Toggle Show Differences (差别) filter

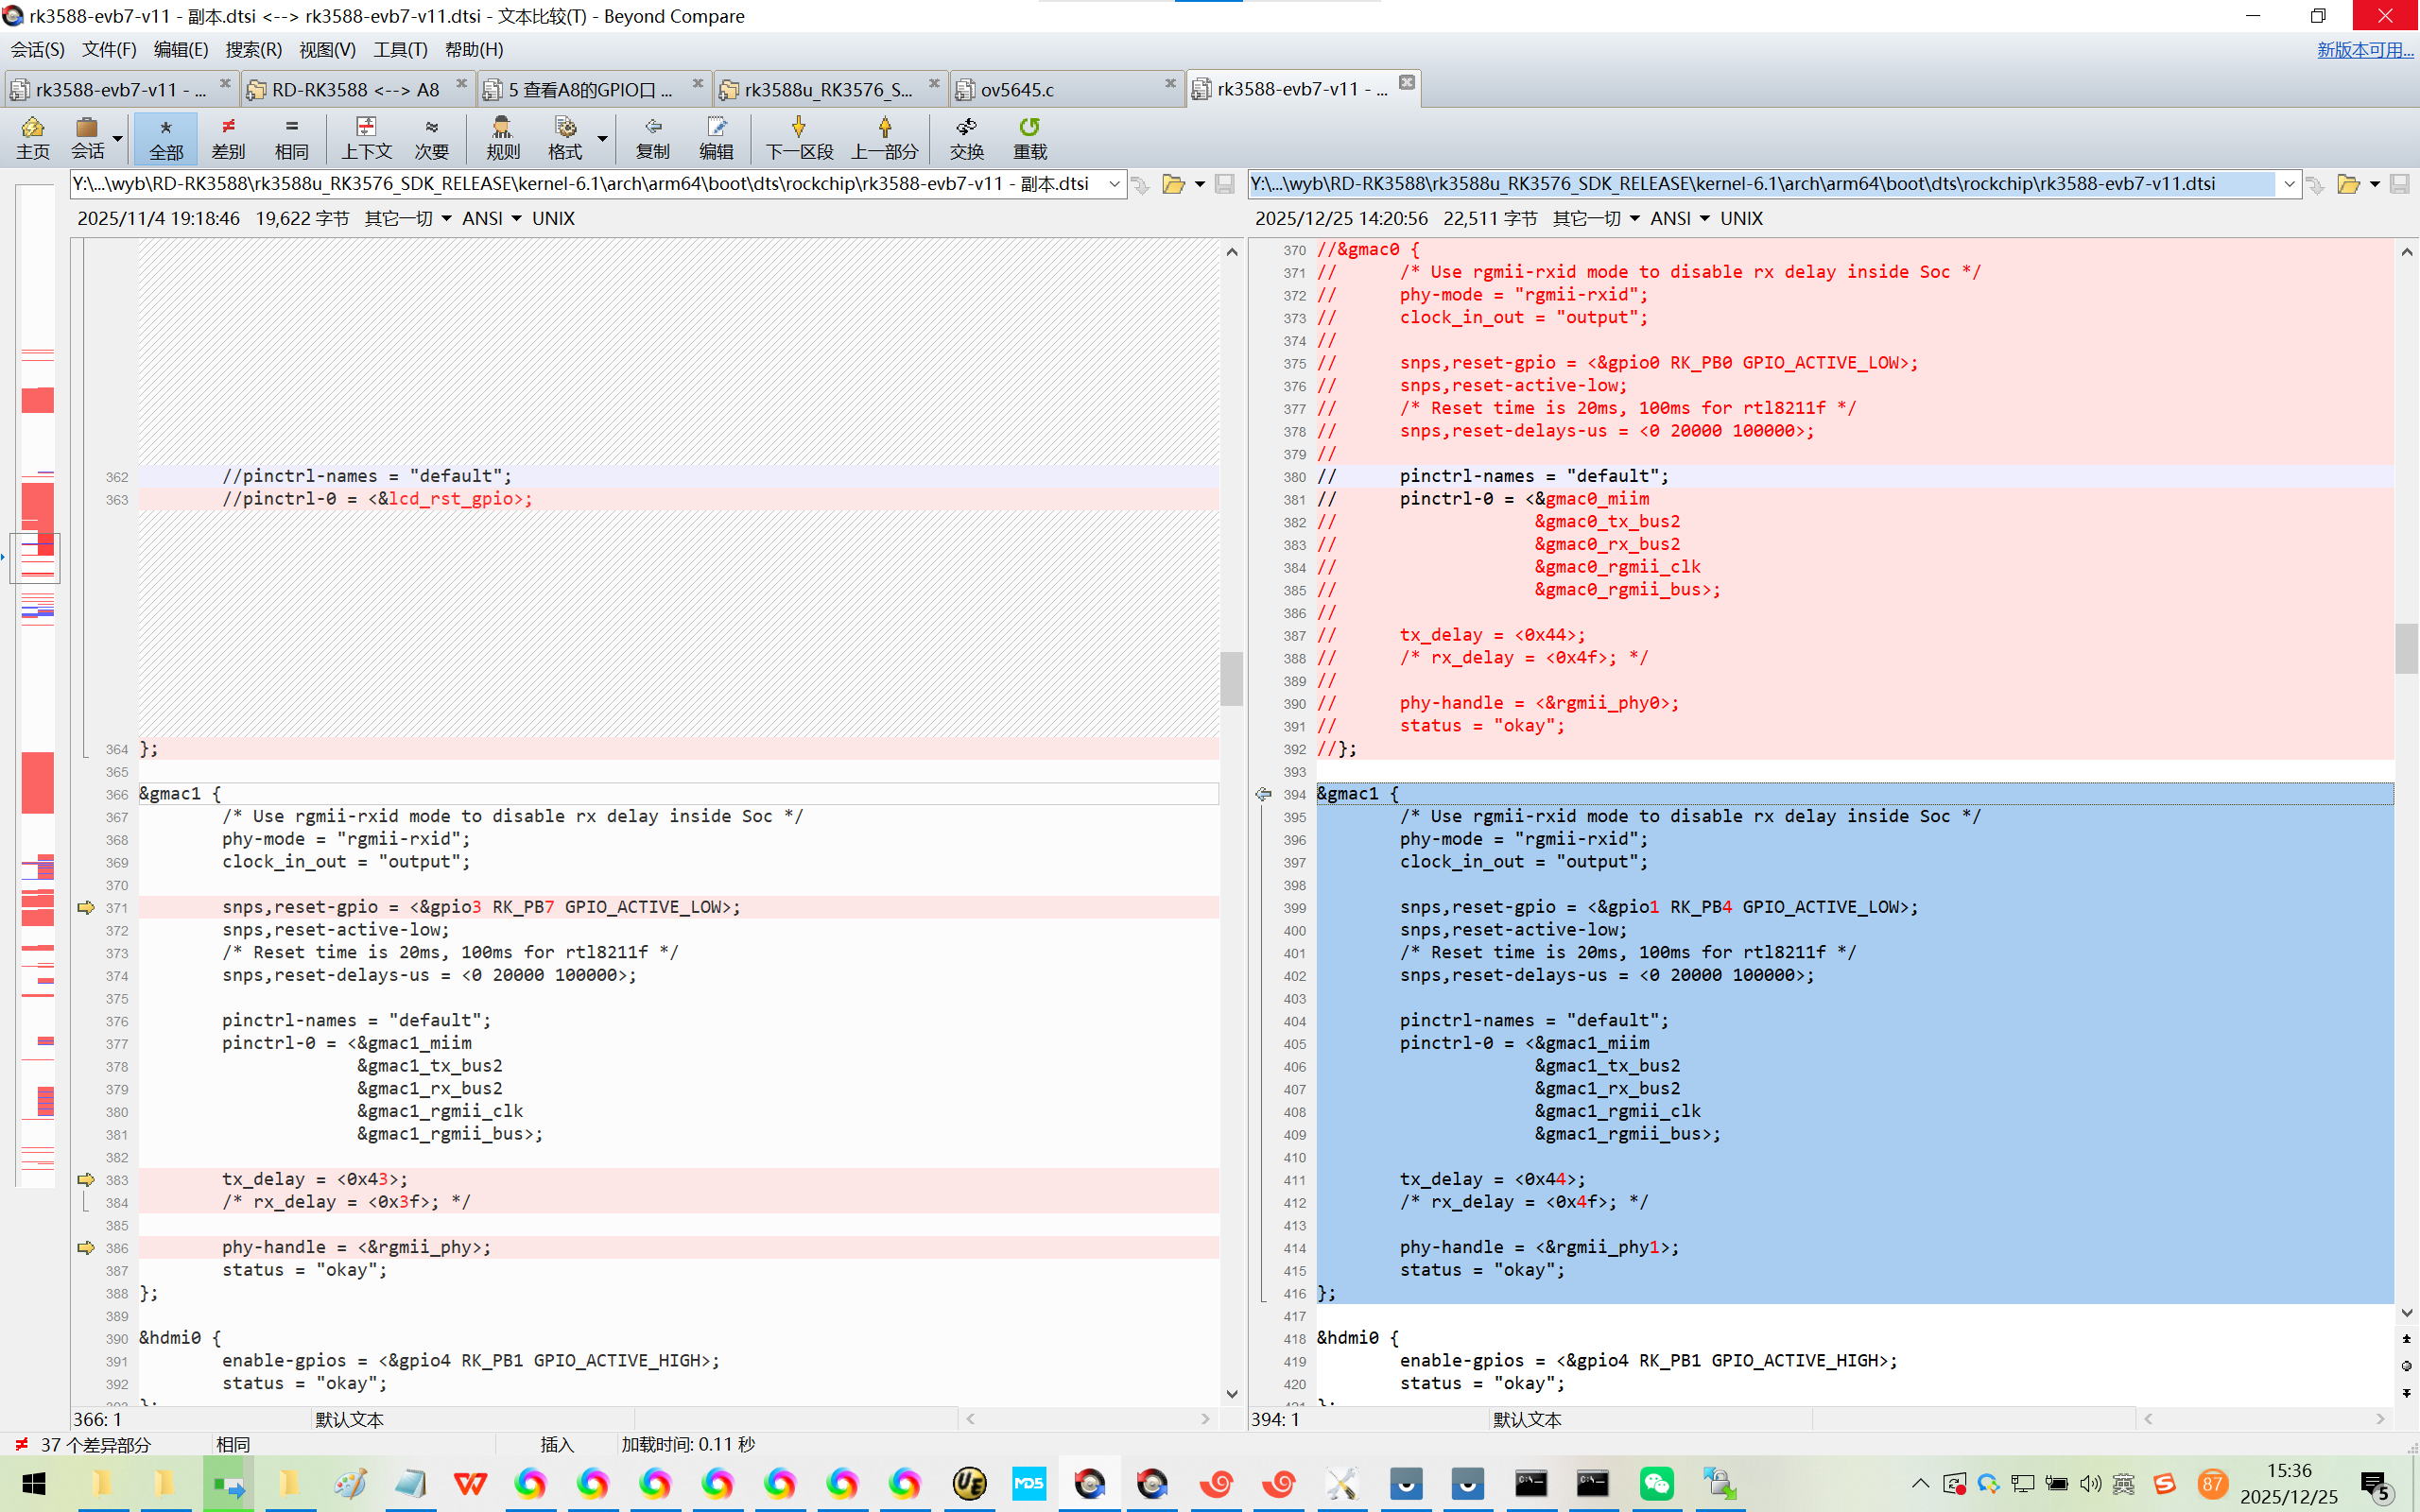[x=228, y=137]
